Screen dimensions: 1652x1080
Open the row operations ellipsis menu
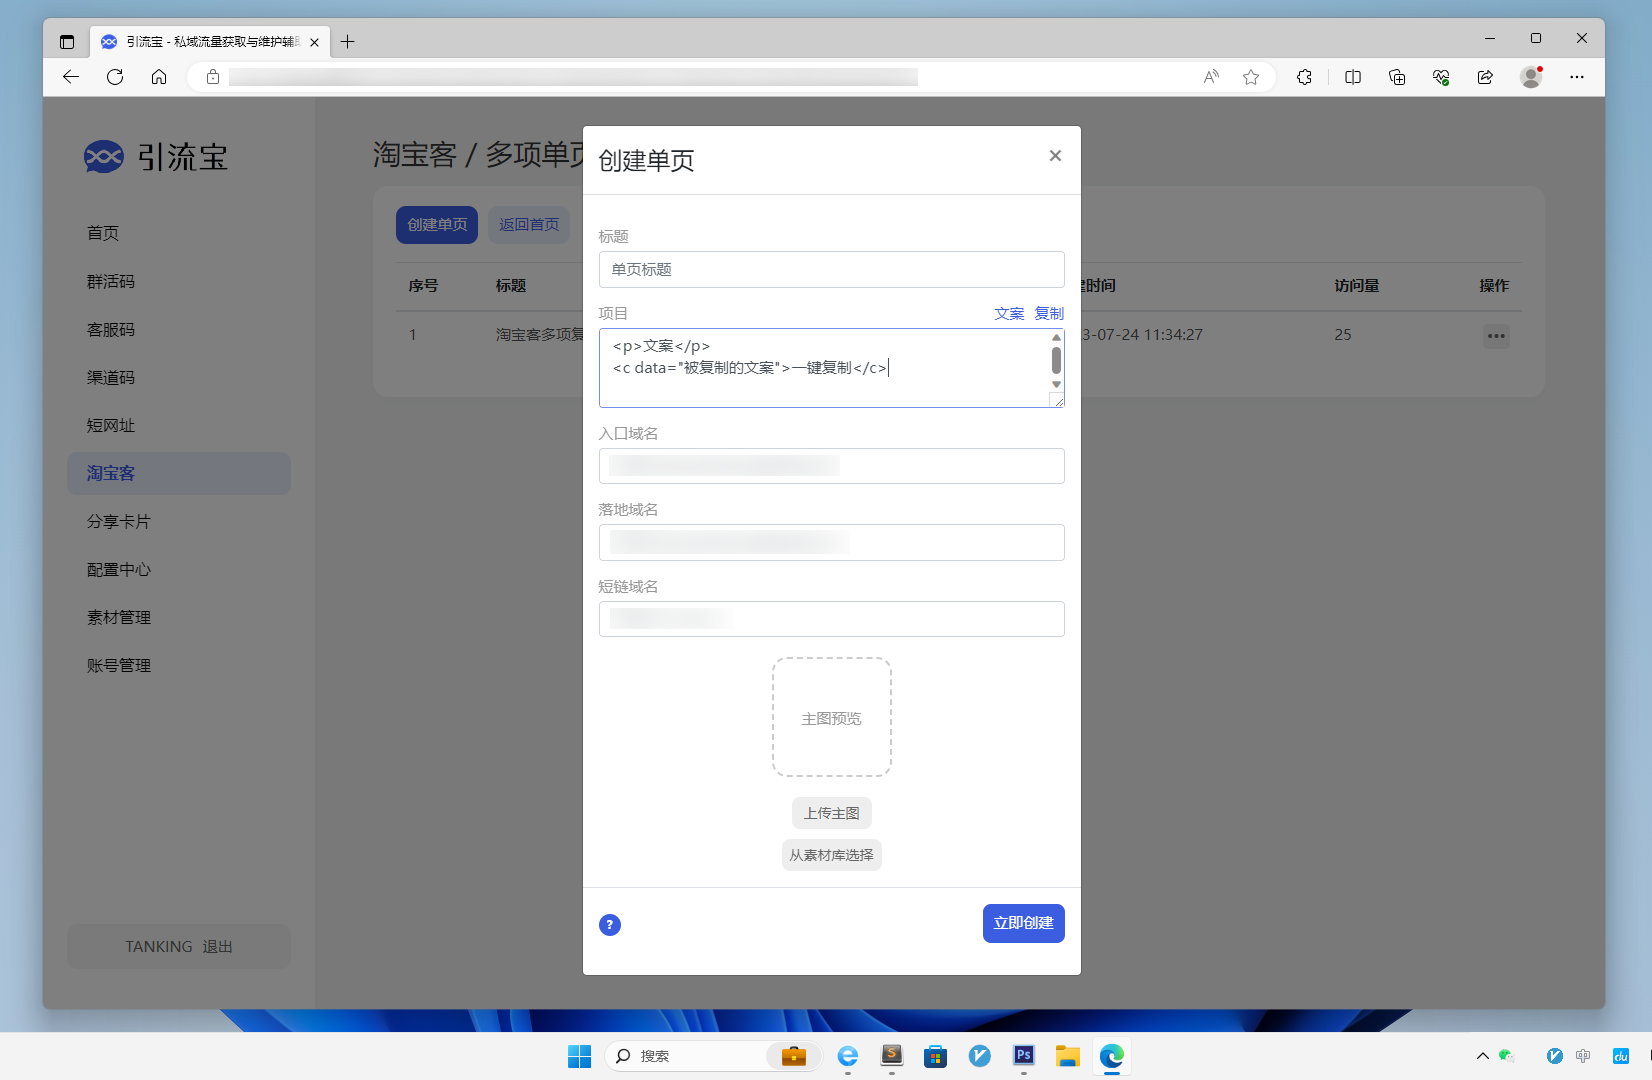[x=1496, y=336]
